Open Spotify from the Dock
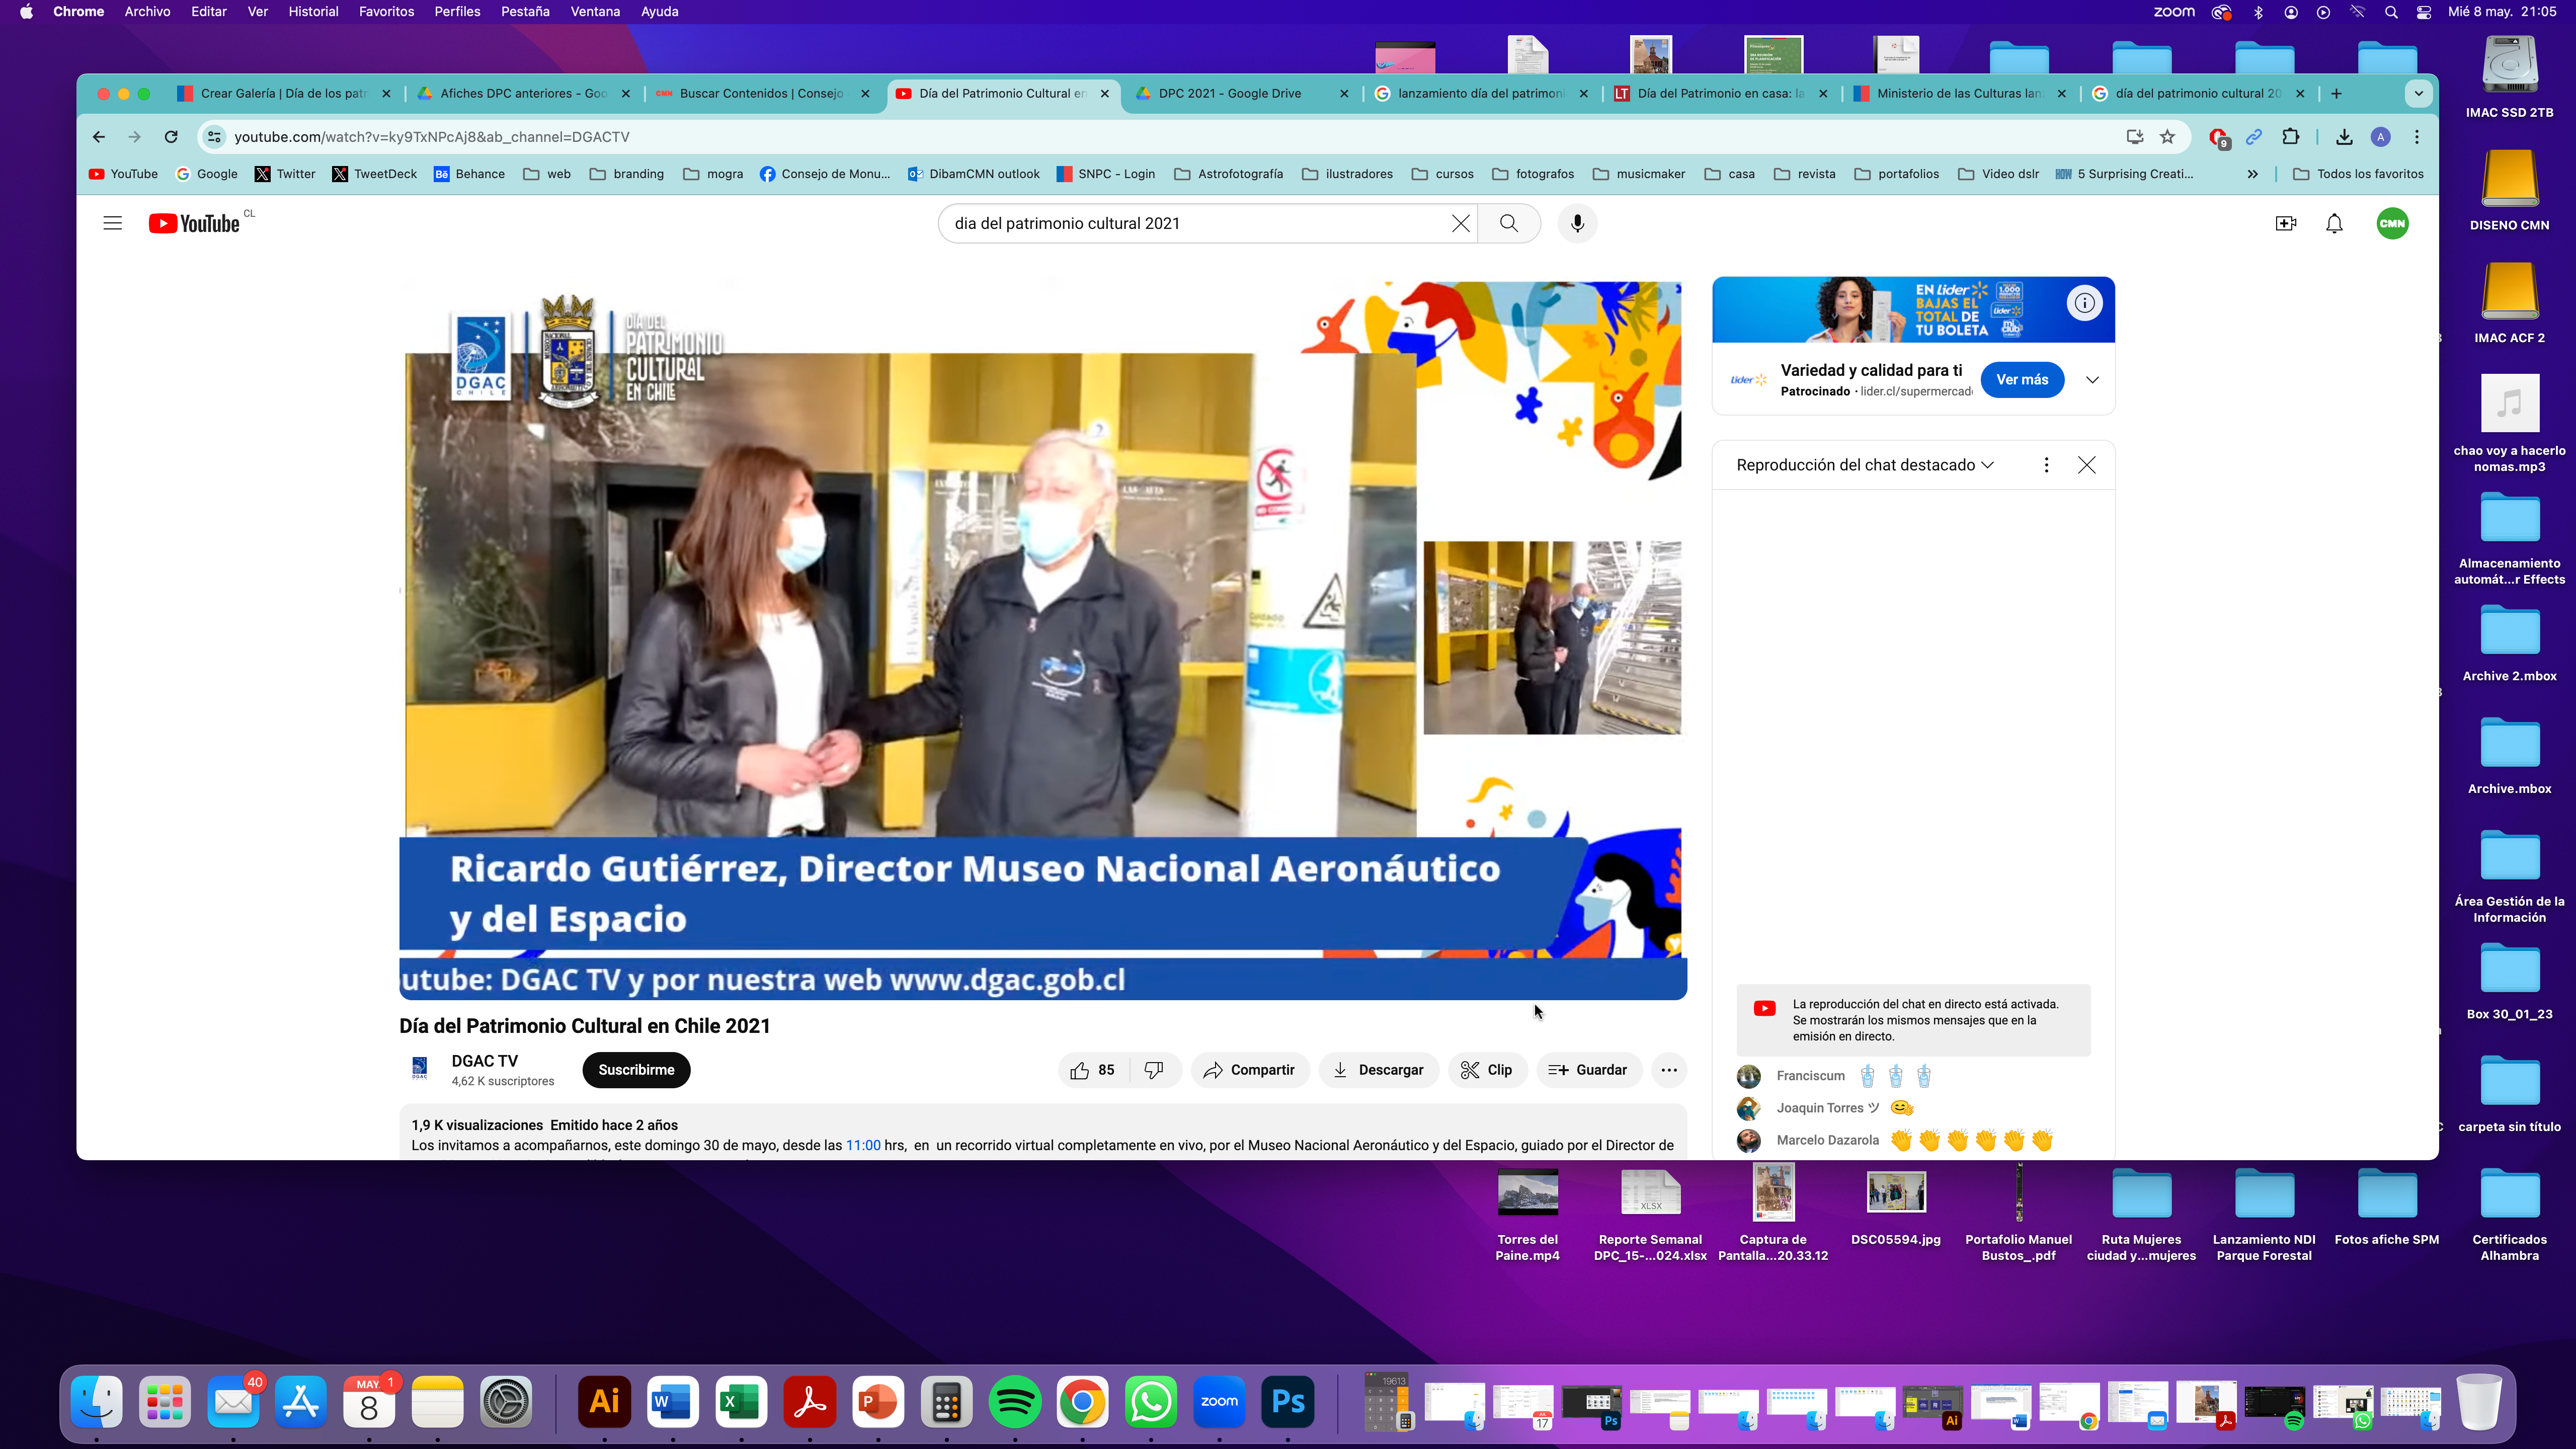This screenshot has width=2576, height=1449. click(1014, 1402)
